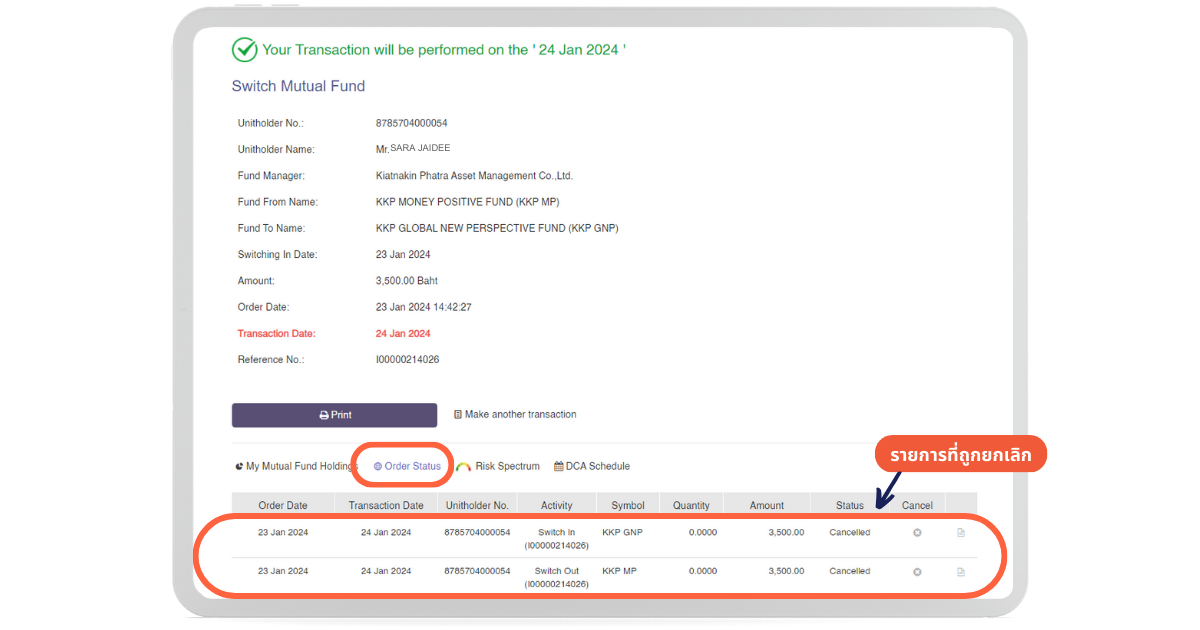Open the Order Status tab
1200x630 pixels.
point(412,467)
